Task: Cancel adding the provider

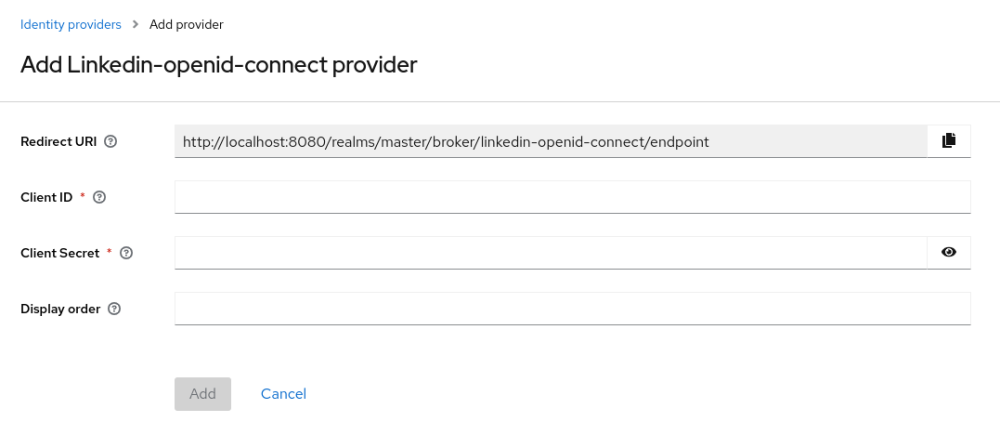Action: [283, 394]
